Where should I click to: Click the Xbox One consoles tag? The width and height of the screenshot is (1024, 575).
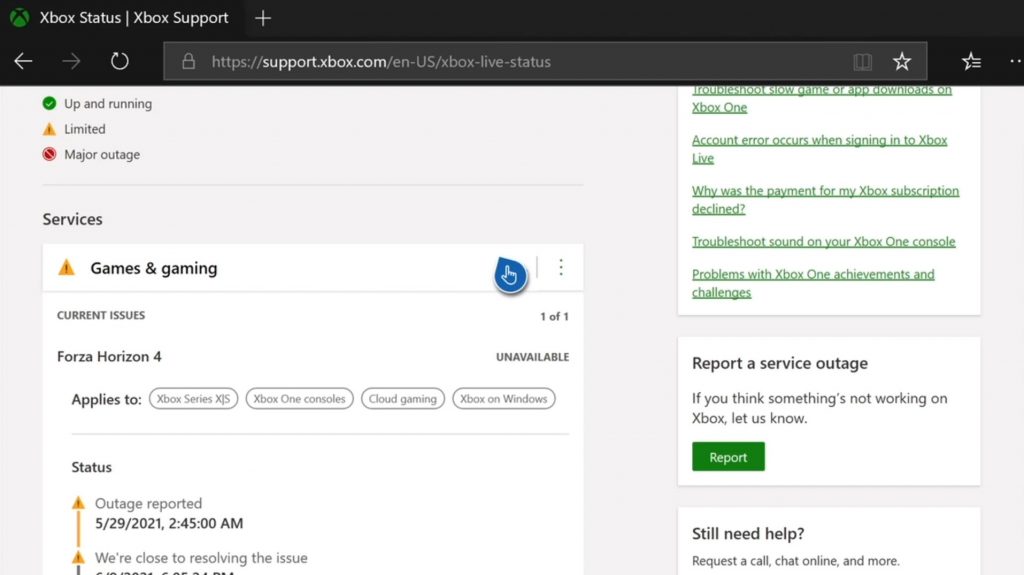tap(299, 399)
